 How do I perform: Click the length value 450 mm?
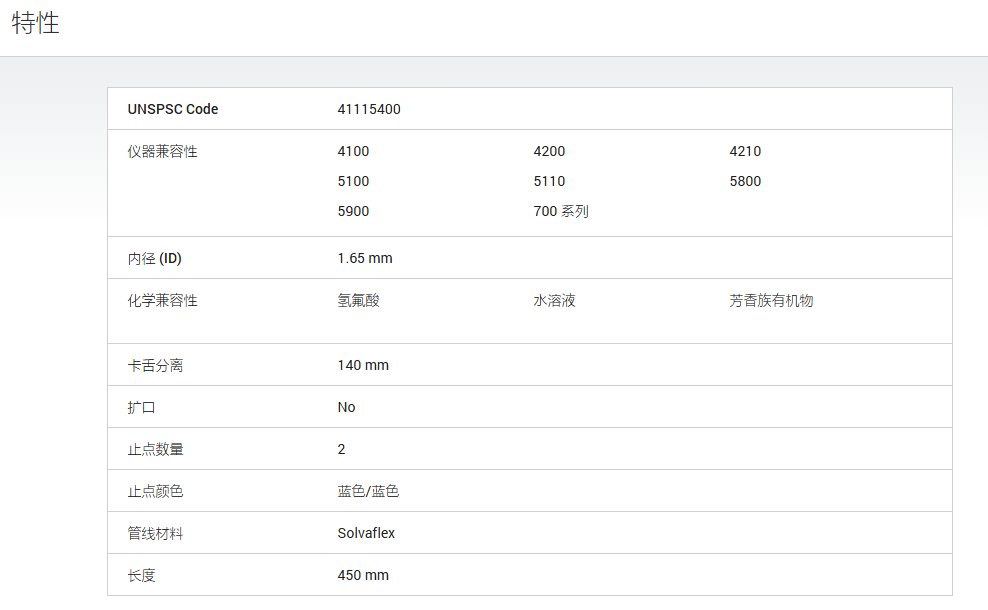point(363,575)
